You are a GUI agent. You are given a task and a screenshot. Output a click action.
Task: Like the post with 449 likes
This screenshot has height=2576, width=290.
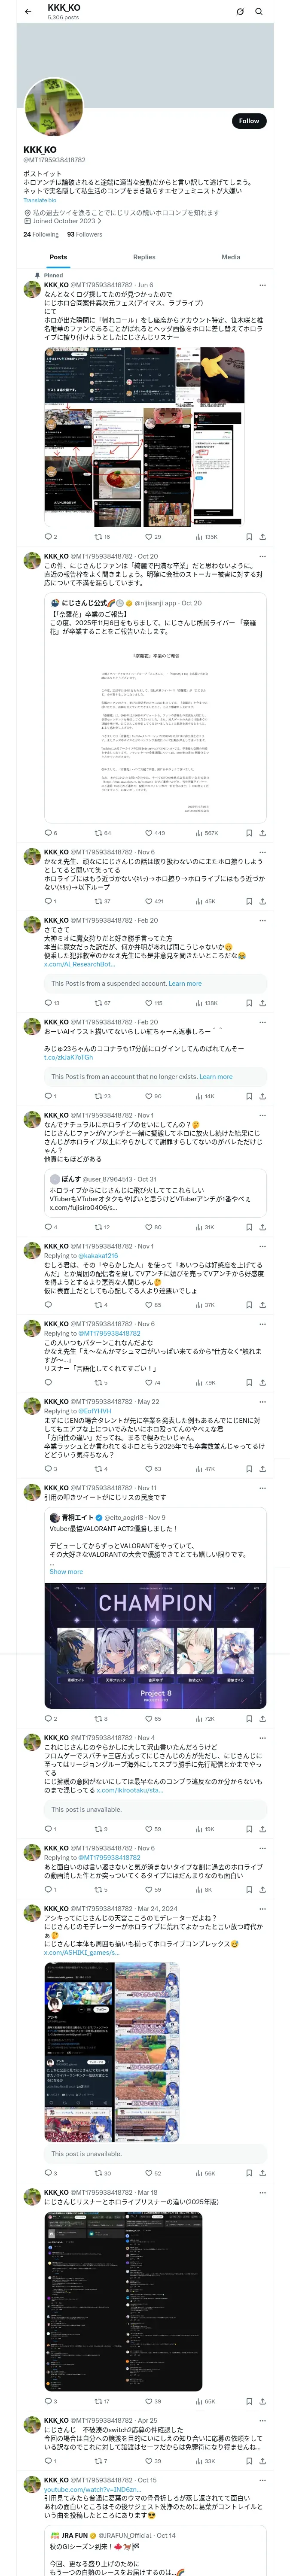pos(149,832)
